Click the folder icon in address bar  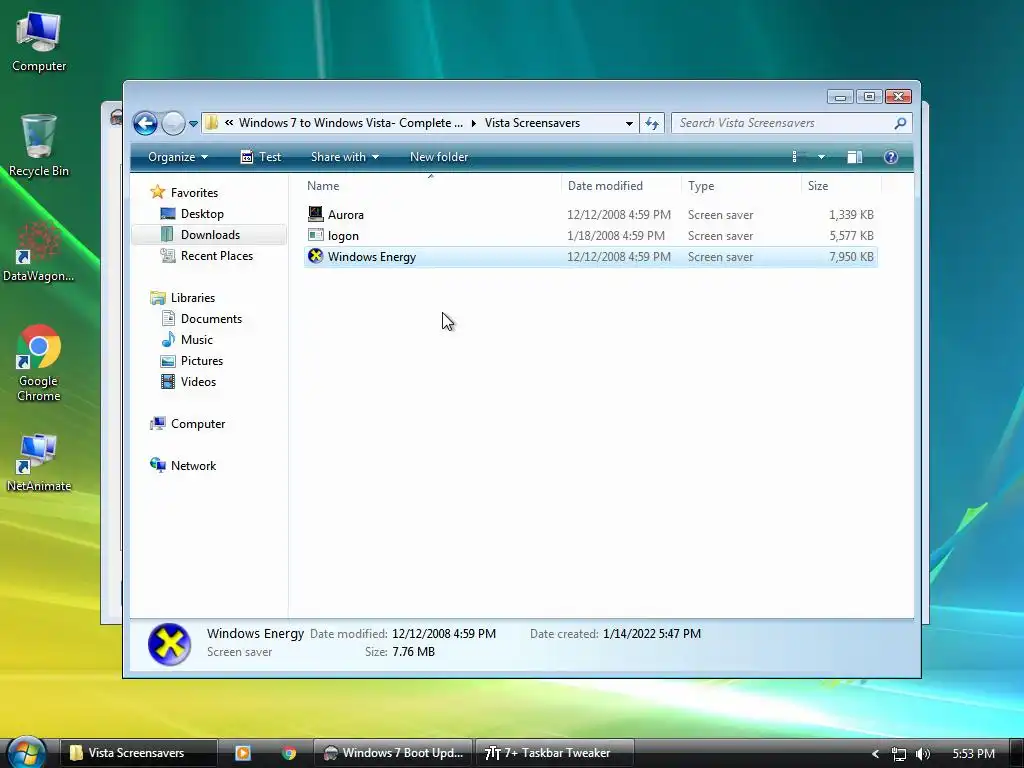tap(211, 123)
